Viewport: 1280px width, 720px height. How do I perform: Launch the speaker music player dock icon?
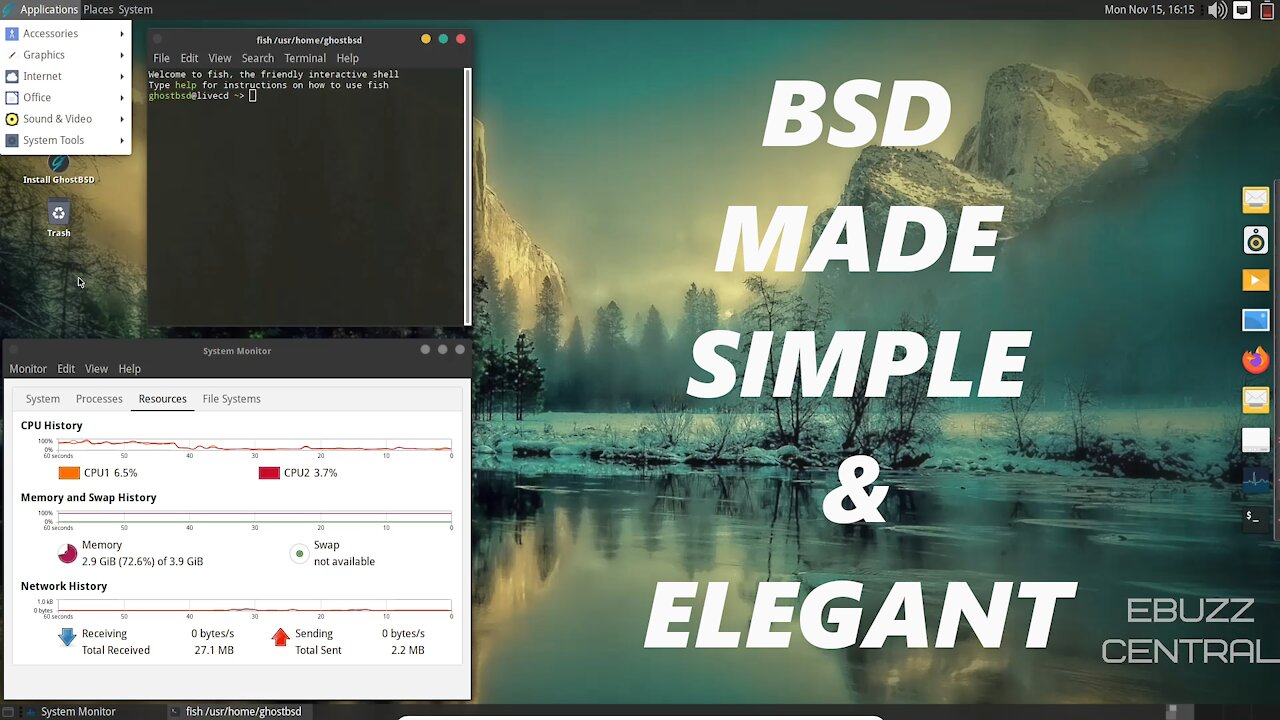(x=1255, y=240)
